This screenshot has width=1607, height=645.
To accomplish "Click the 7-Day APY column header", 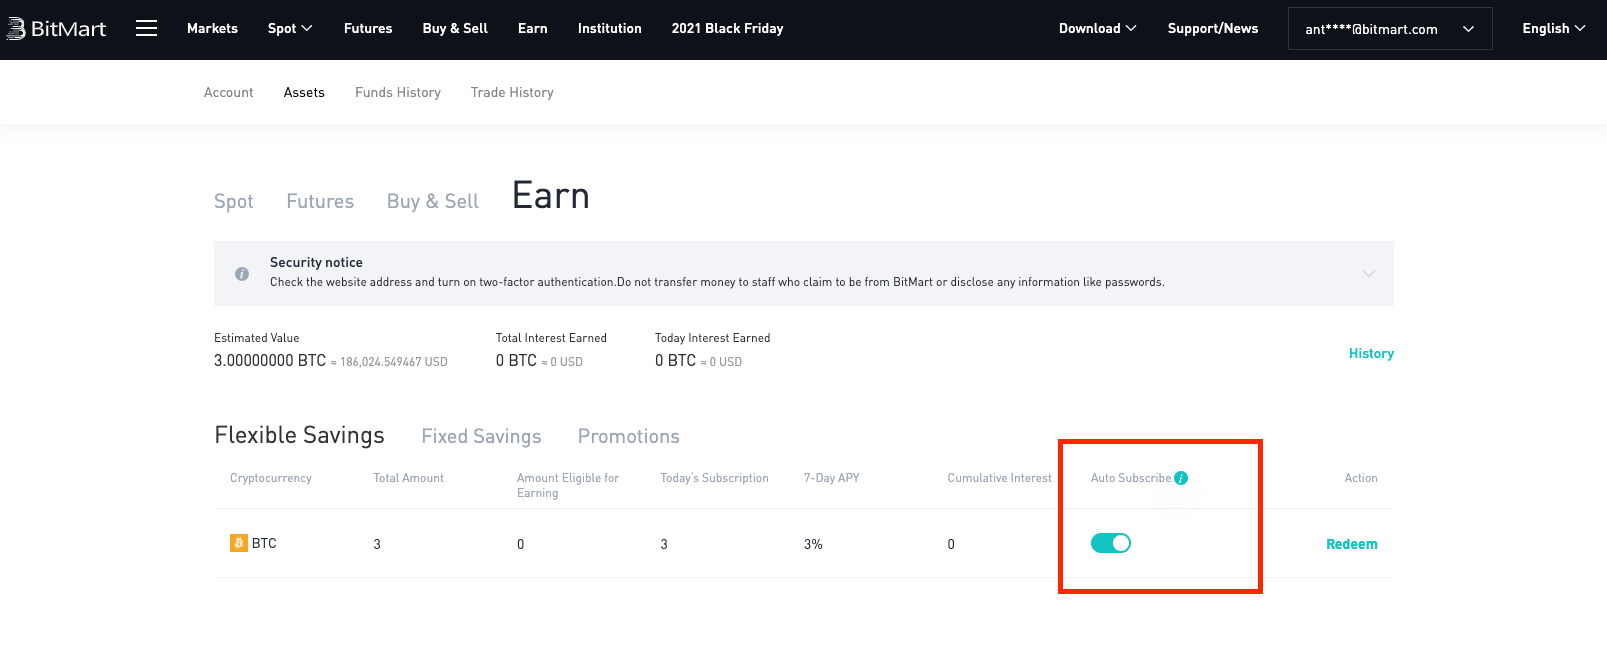I will [832, 478].
